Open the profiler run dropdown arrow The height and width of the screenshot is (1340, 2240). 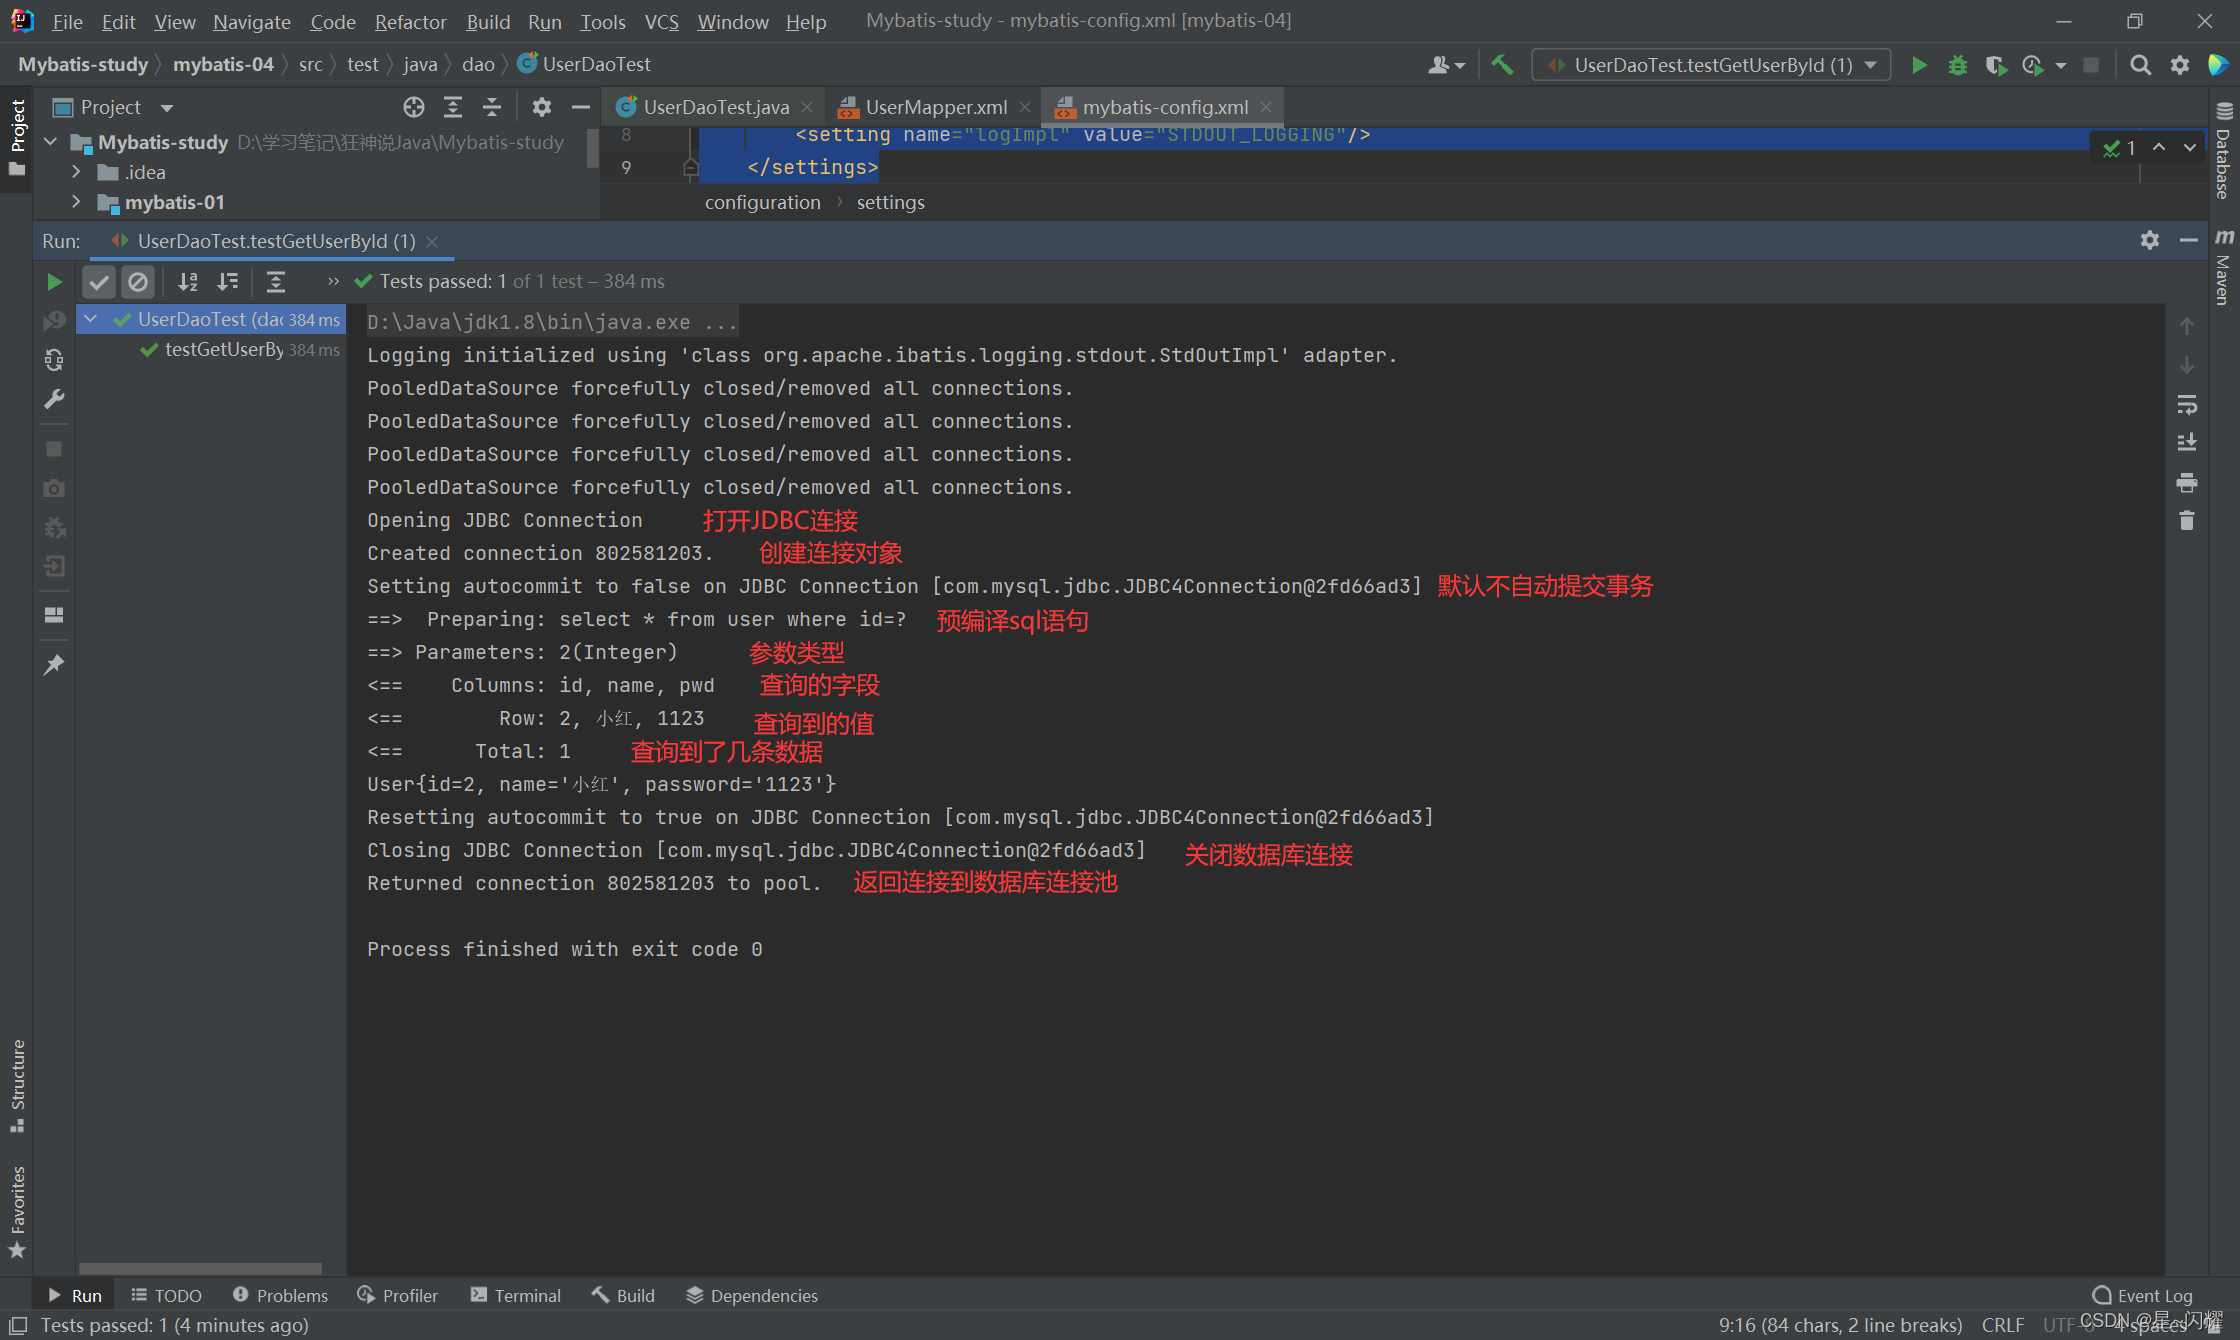tap(2061, 65)
